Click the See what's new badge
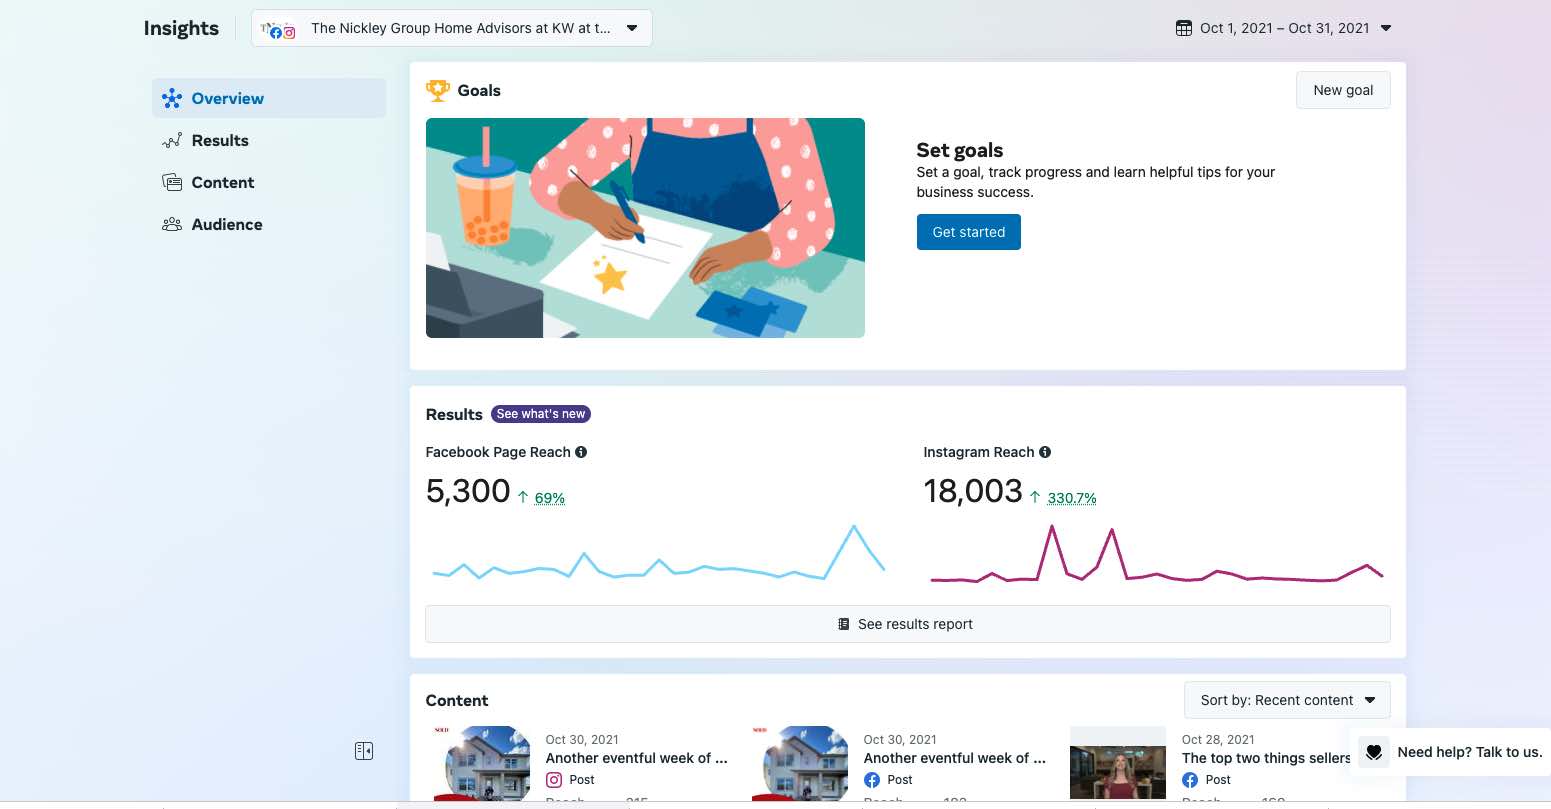 click(x=541, y=414)
